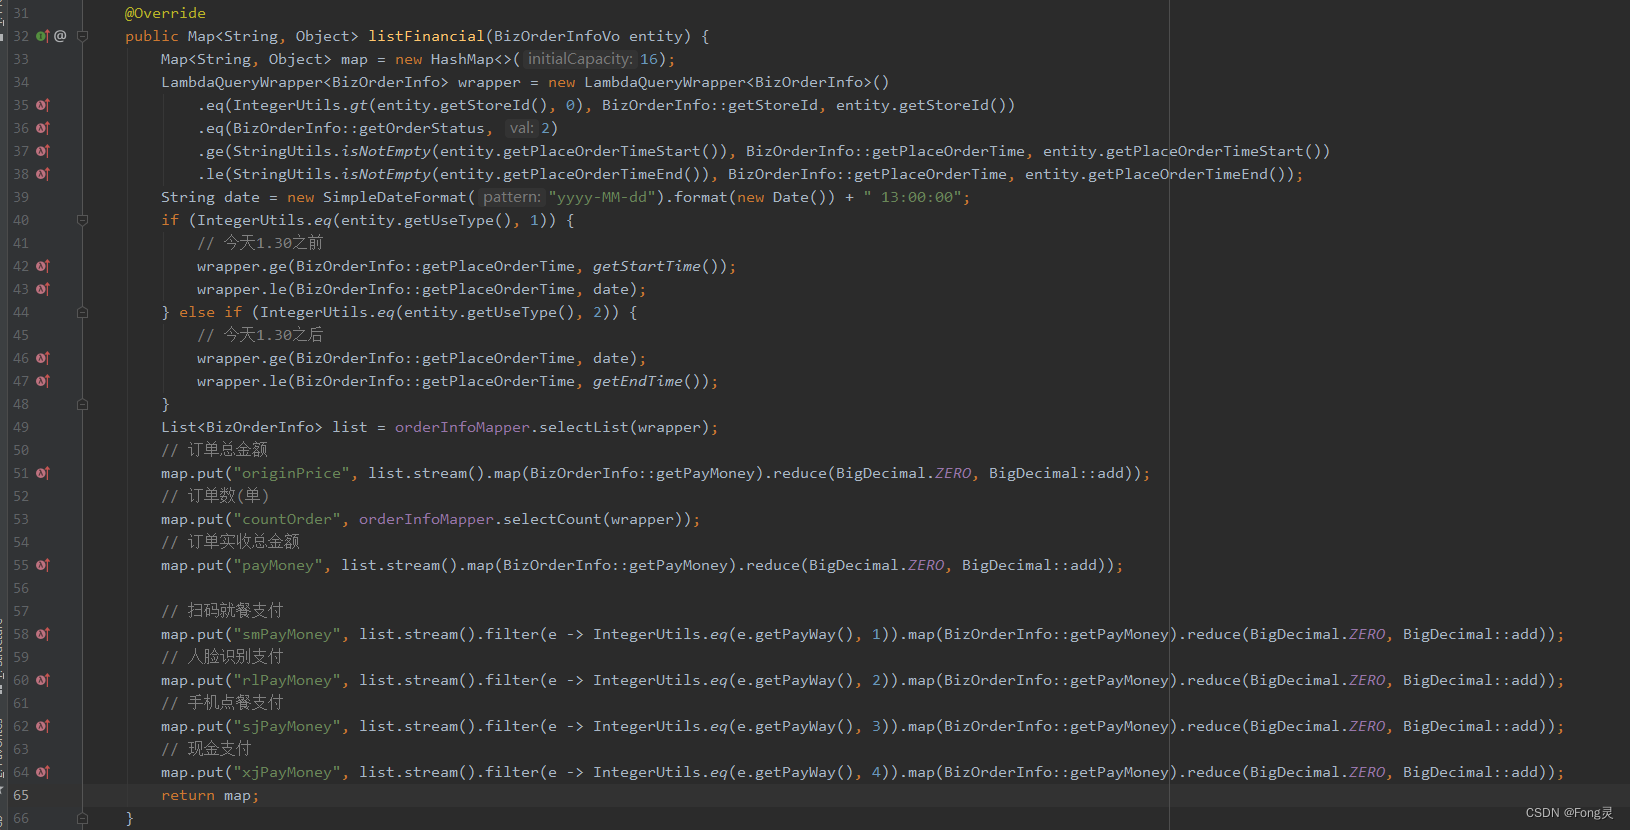This screenshot has height=830, width=1630.
Task: Click the gutter marker icon on line 36
Action: tap(43, 128)
